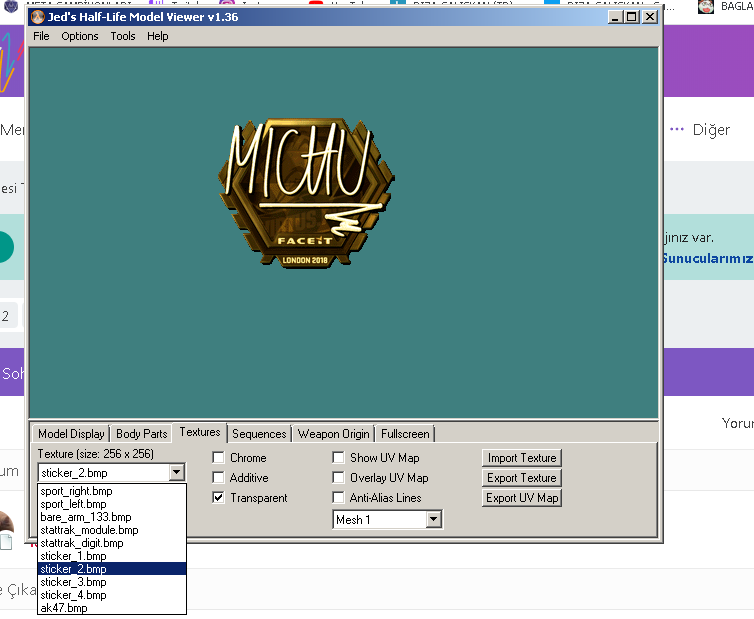Select sticker_4.bmp texture

point(112,595)
